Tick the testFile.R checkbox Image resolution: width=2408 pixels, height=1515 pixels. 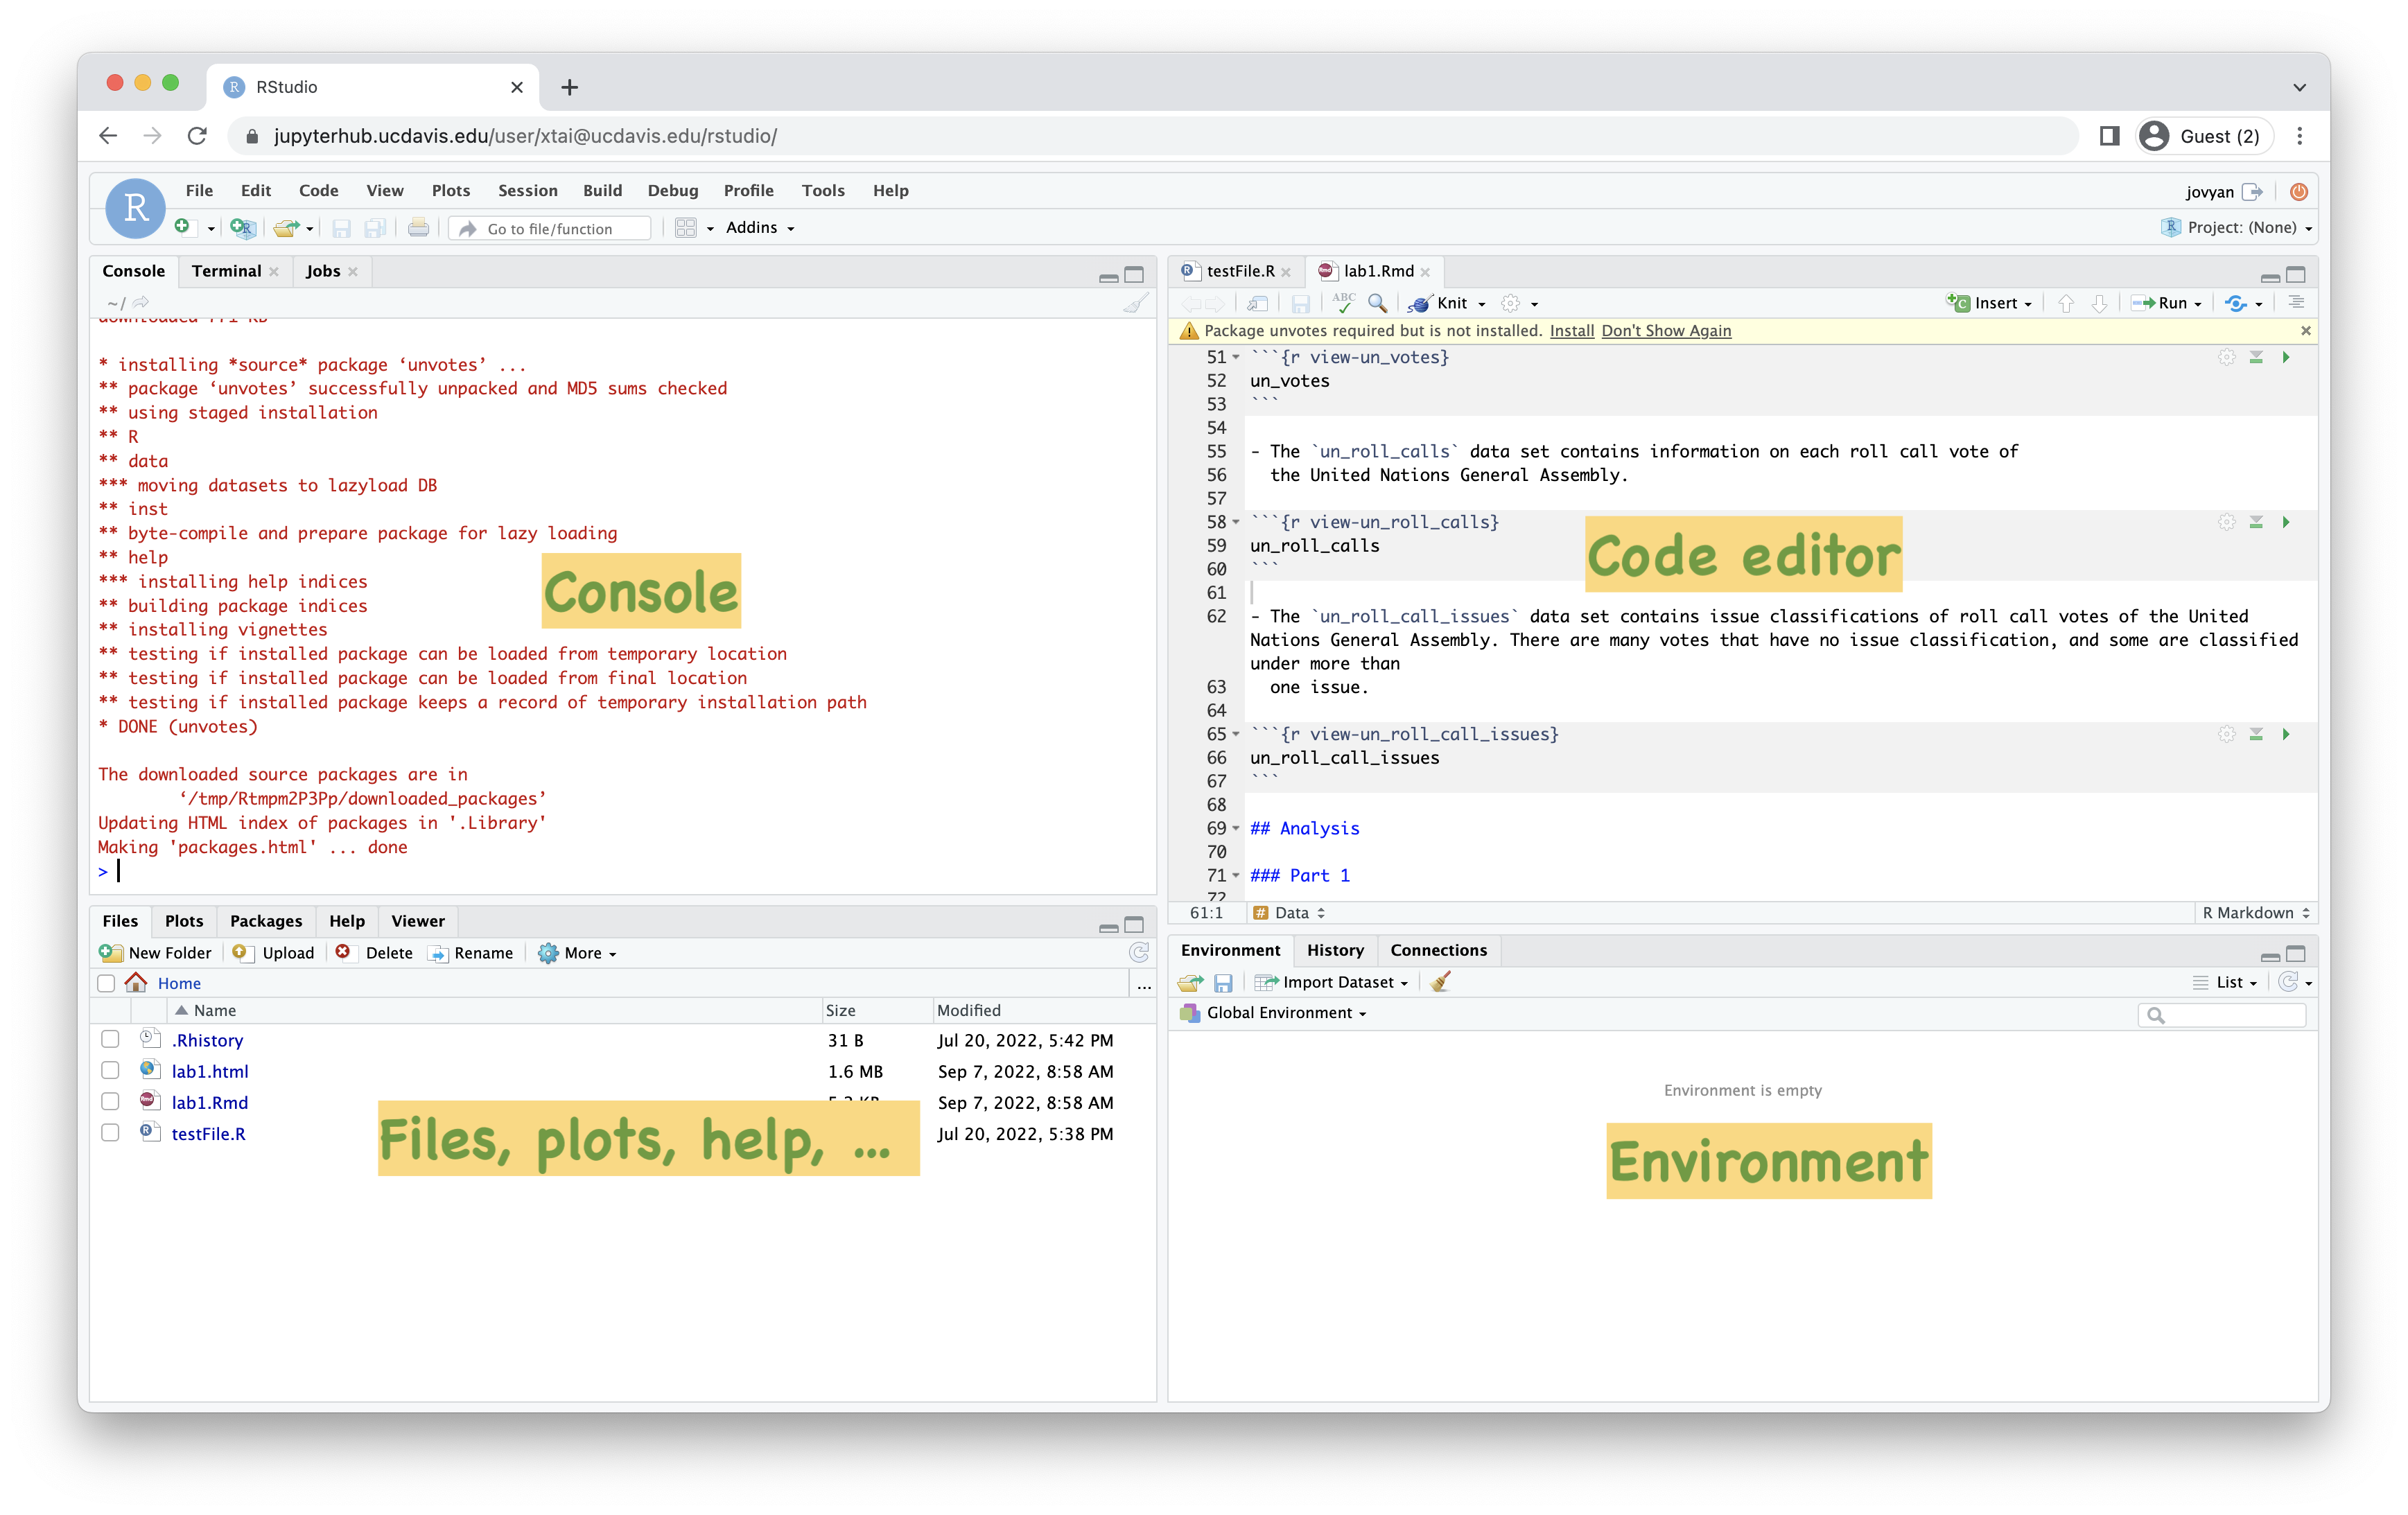(110, 1133)
